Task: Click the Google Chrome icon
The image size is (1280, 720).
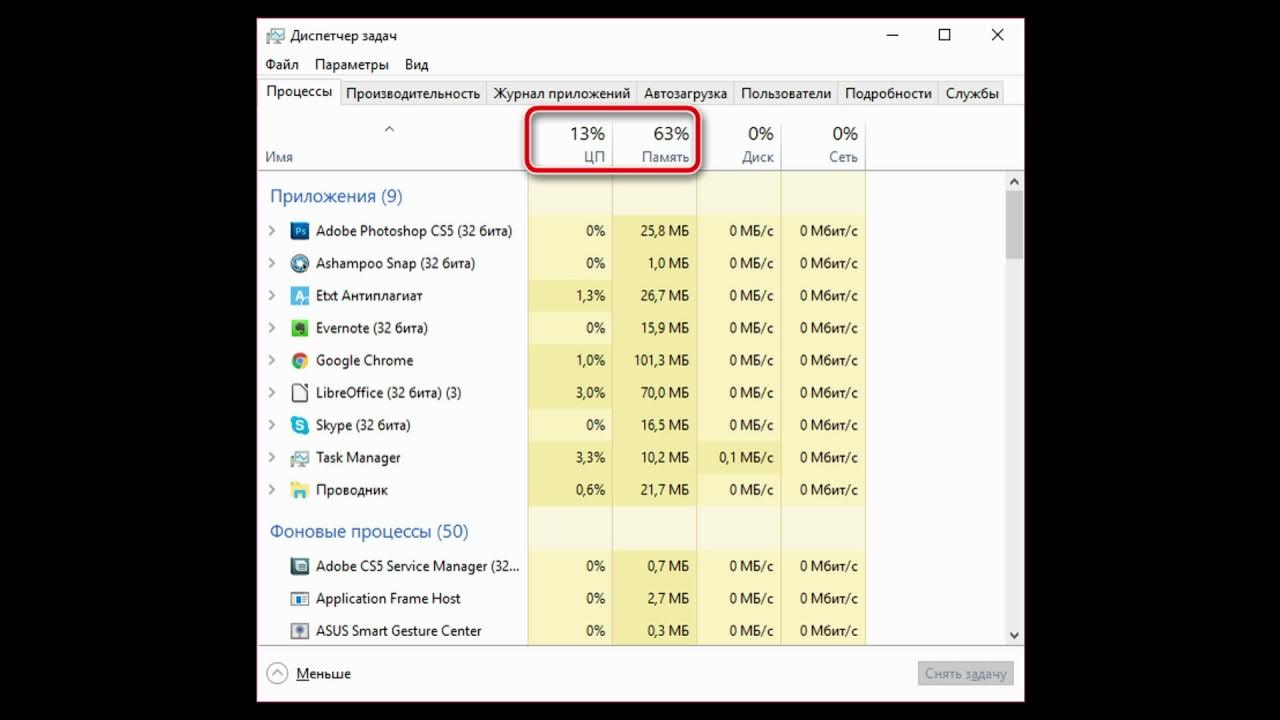Action: (x=299, y=361)
